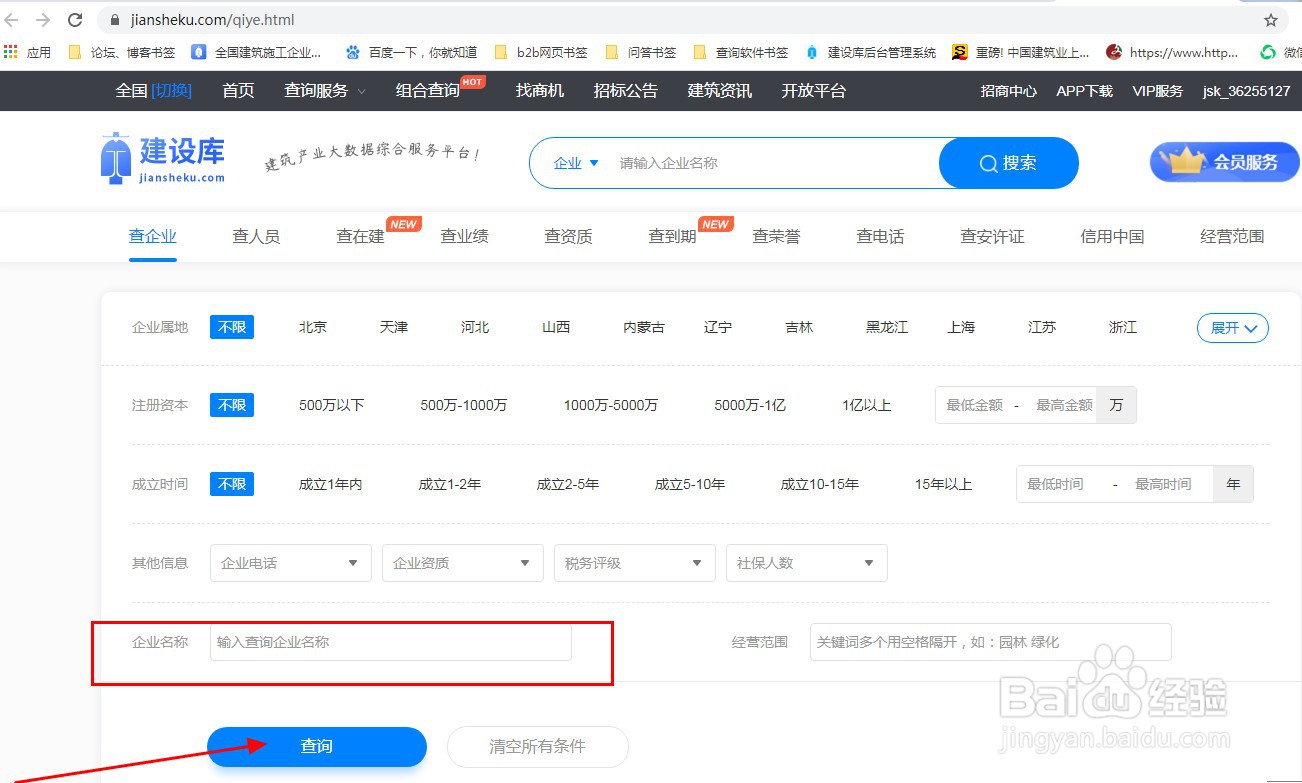Switch to the 查业绩 tab
The image size is (1302, 783).
coord(464,237)
